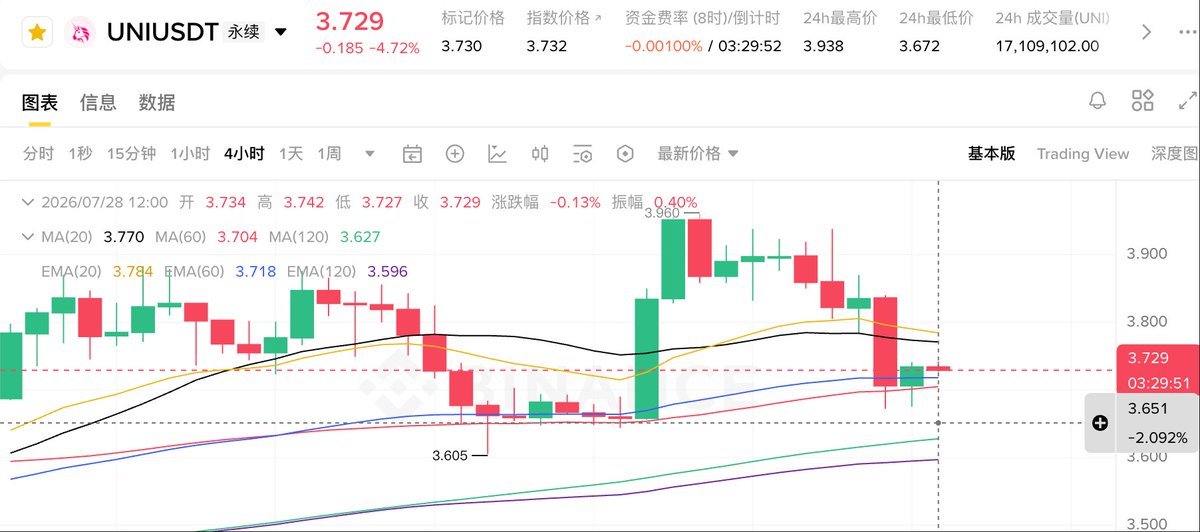This screenshot has width=1200, height=532.
Task: Switch to 基本版 chart view
Action: pos(991,154)
